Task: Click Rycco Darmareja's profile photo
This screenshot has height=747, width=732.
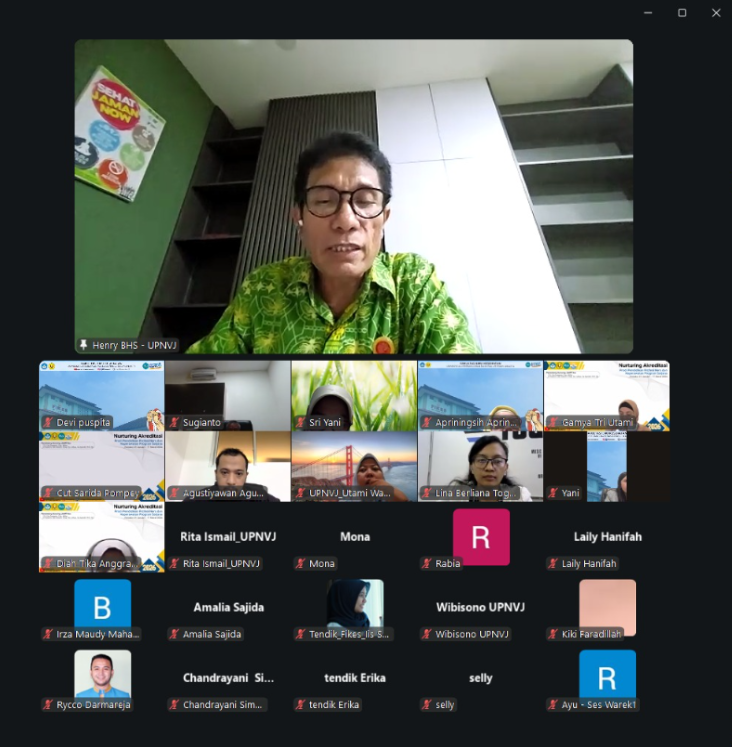Action: (102, 675)
